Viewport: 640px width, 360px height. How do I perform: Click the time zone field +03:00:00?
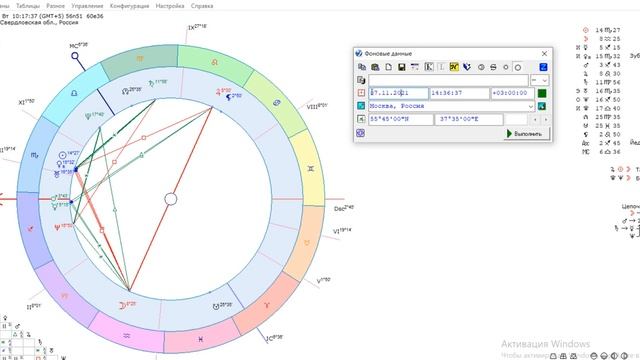(x=512, y=93)
